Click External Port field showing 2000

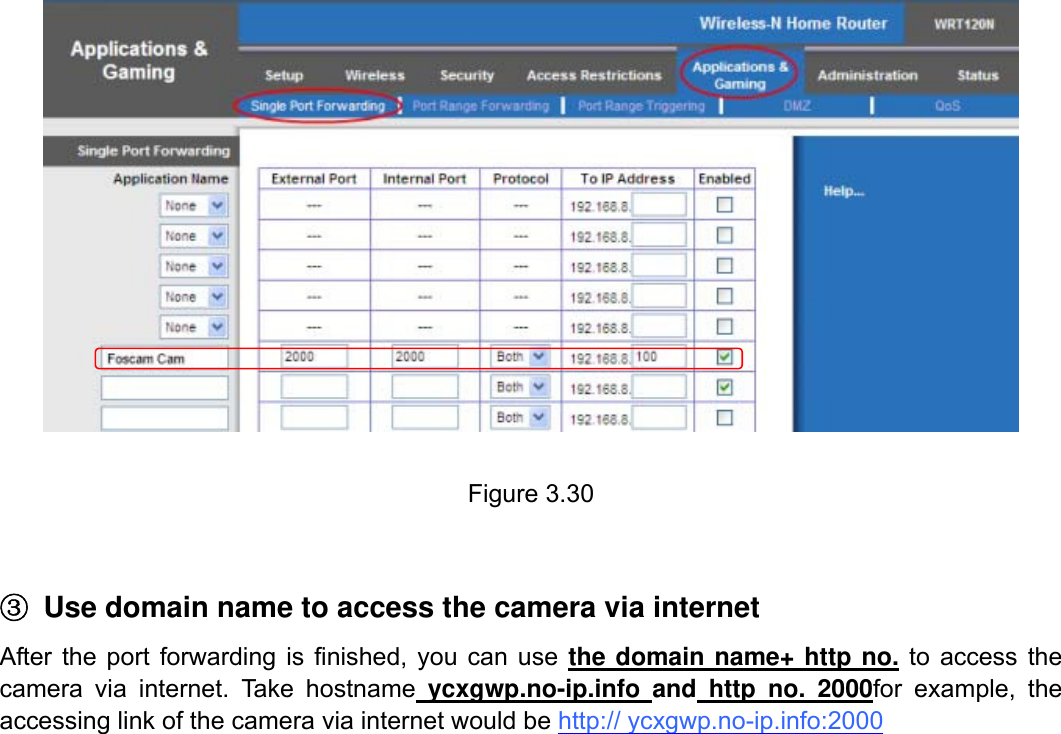[x=314, y=357]
